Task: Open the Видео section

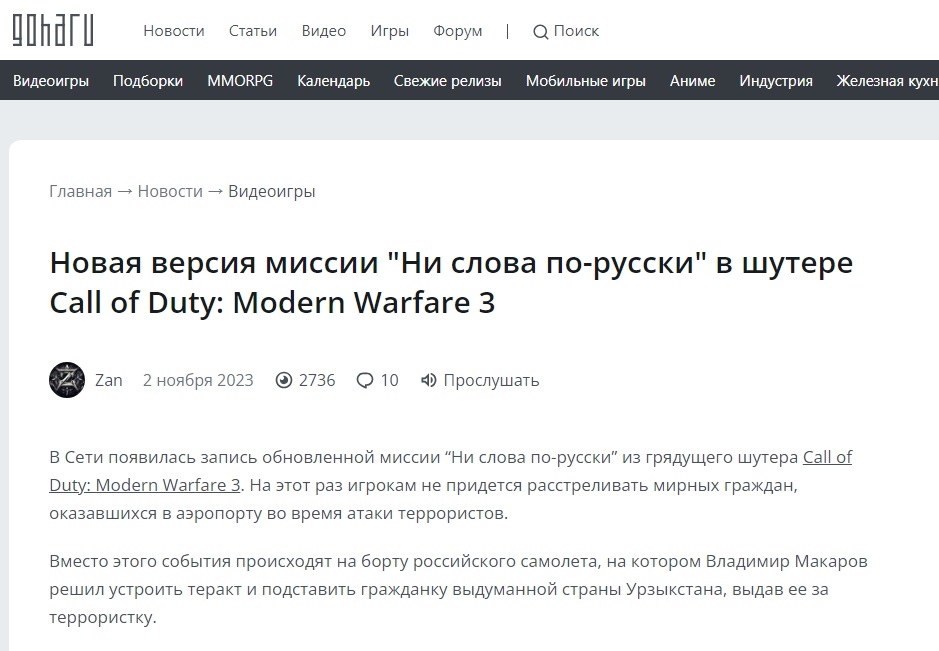Action: pos(324,31)
